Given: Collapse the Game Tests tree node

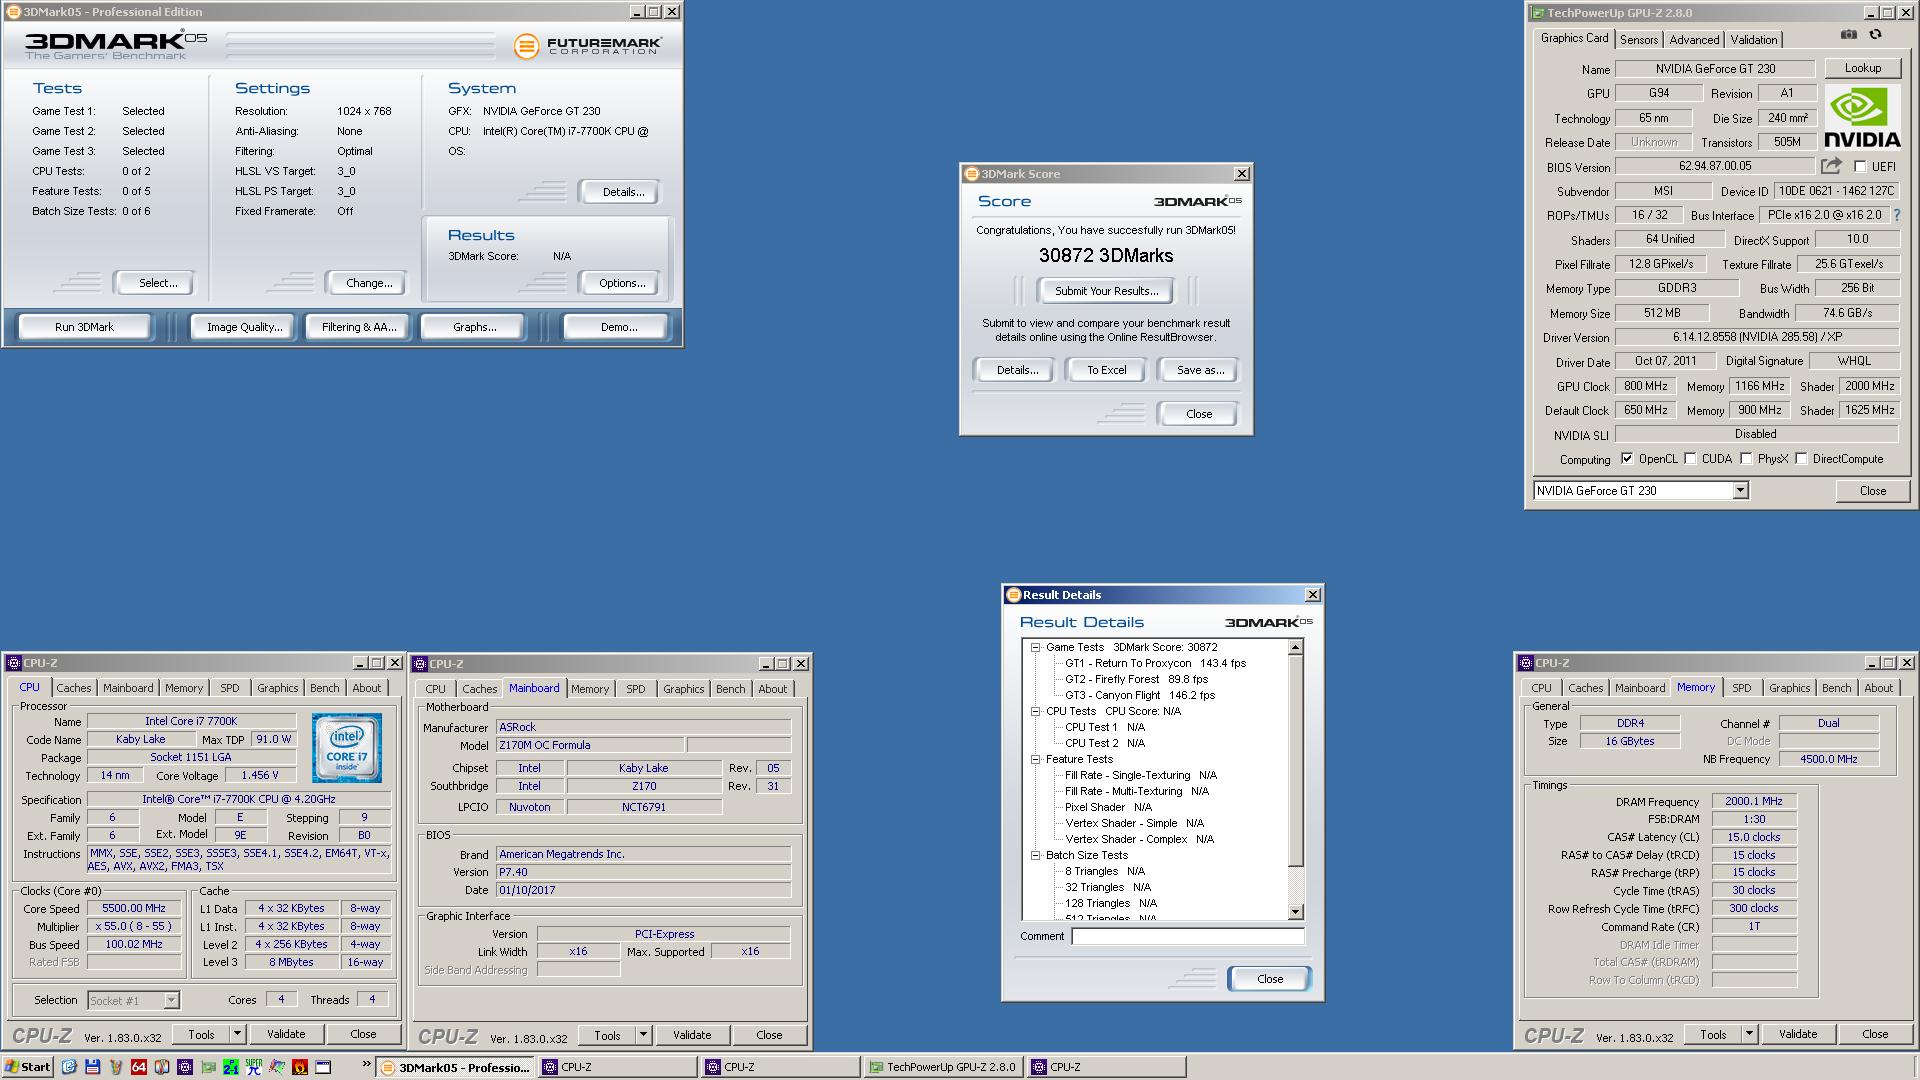Looking at the screenshot, I should click(x=1036, y=647).
